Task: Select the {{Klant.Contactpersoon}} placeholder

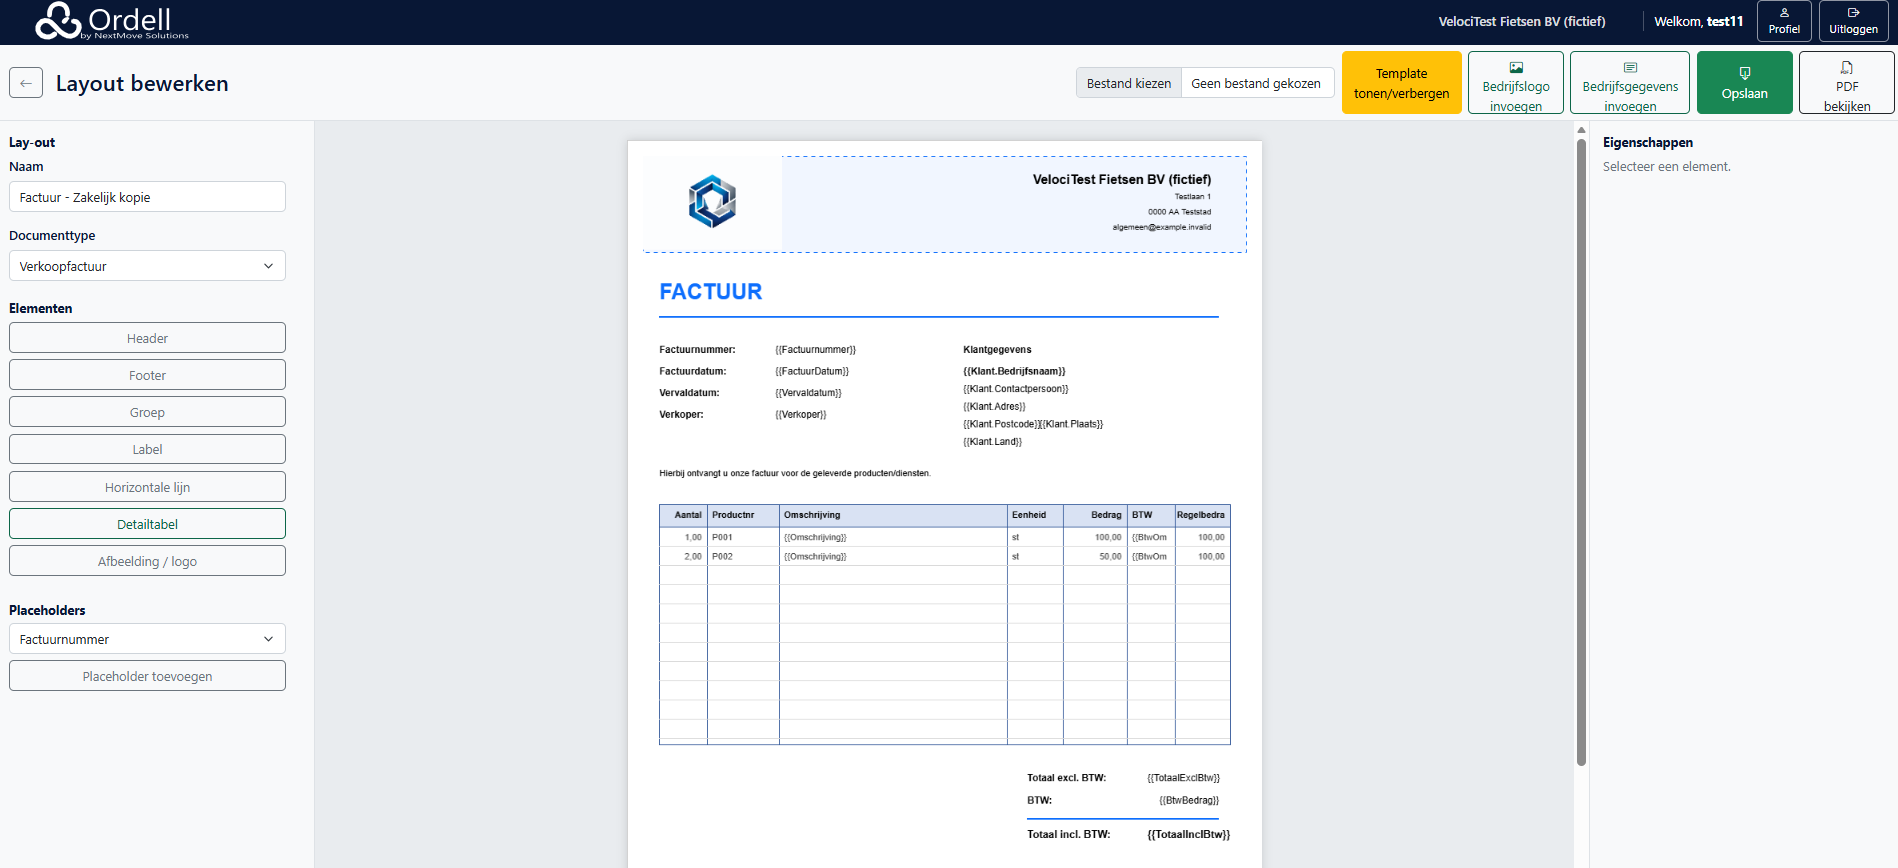Action: 1015,389
